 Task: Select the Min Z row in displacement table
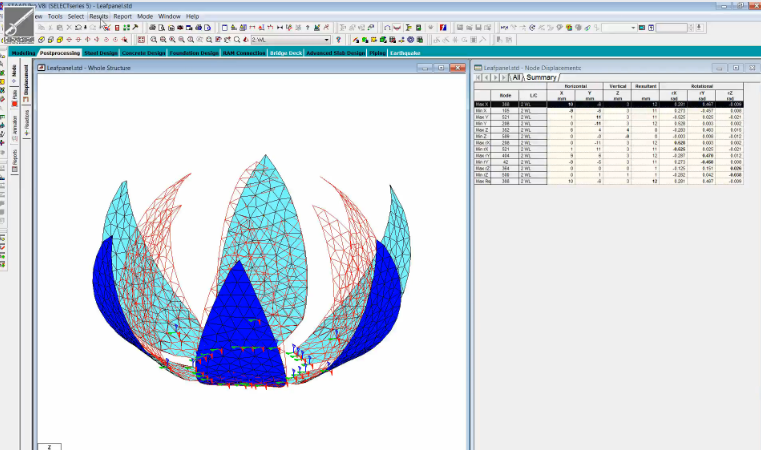(x=609, y=136)
